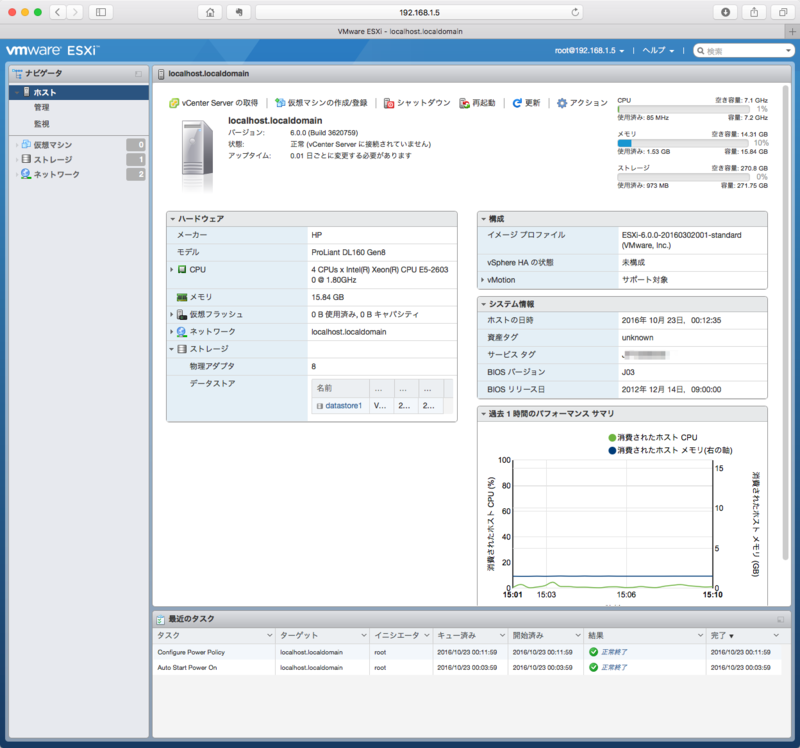Open 管理 under the host

tap(42, 107)
